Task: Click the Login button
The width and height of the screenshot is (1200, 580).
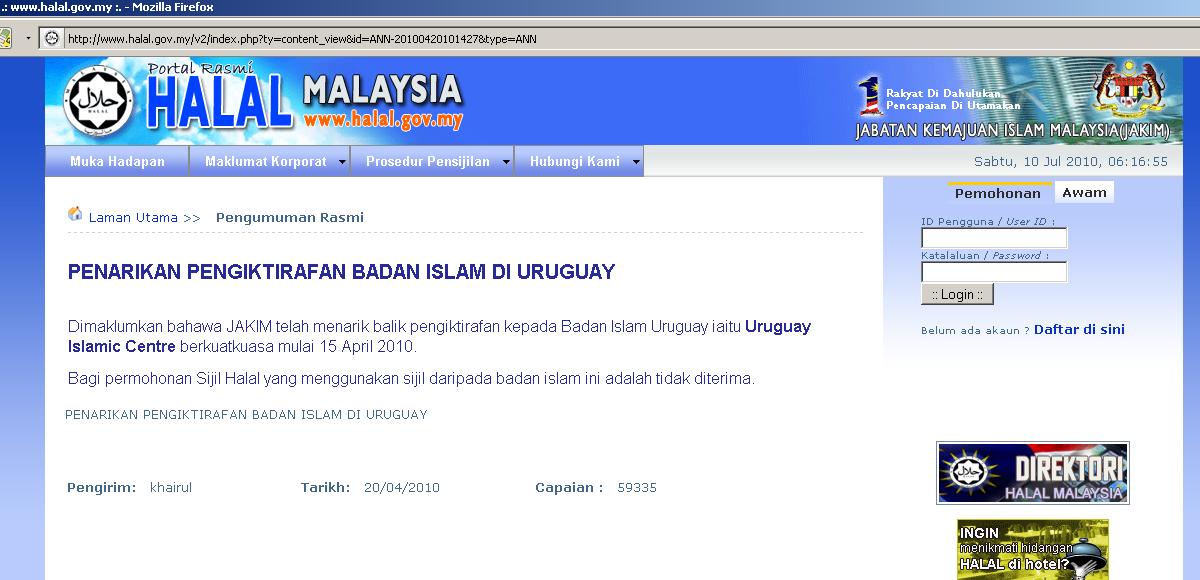Action: click(x=957, y=295)
